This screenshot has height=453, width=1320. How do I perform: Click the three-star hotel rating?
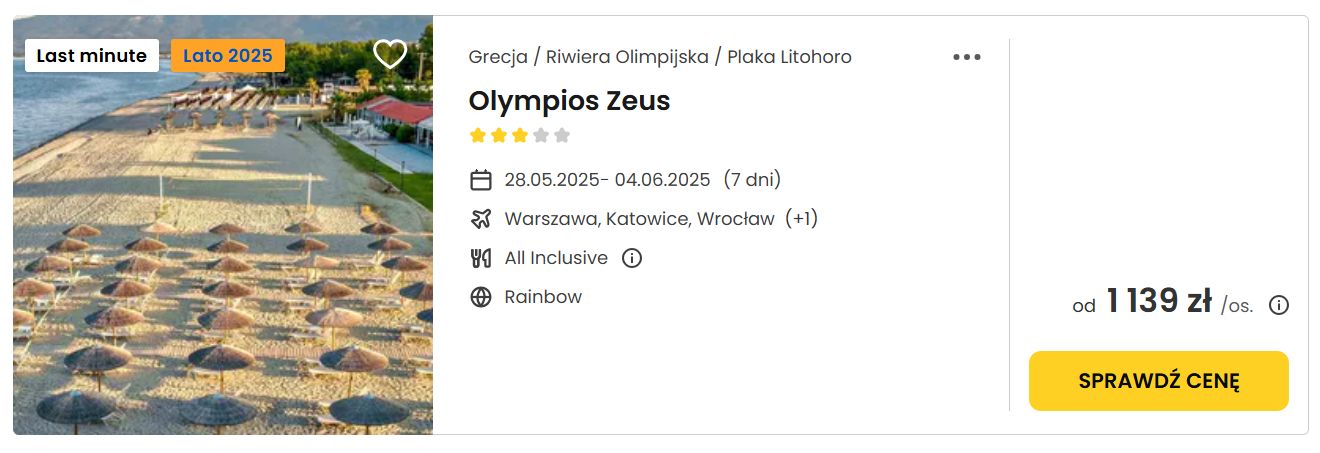[519, 136]
